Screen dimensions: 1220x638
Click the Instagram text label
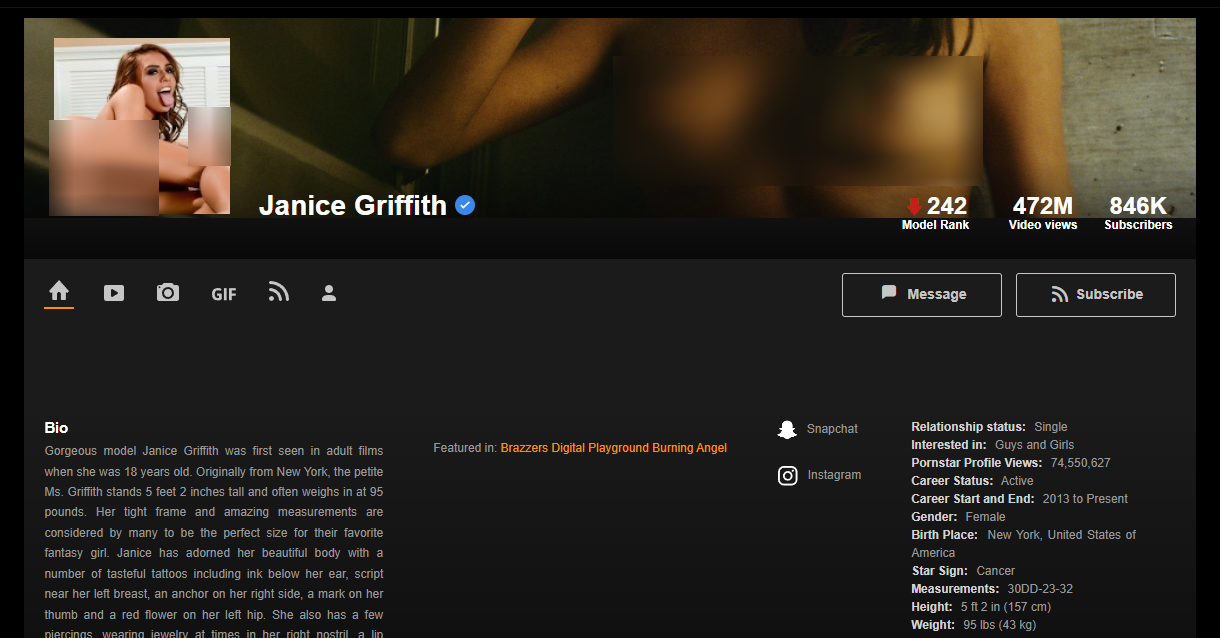click(834, 475)
